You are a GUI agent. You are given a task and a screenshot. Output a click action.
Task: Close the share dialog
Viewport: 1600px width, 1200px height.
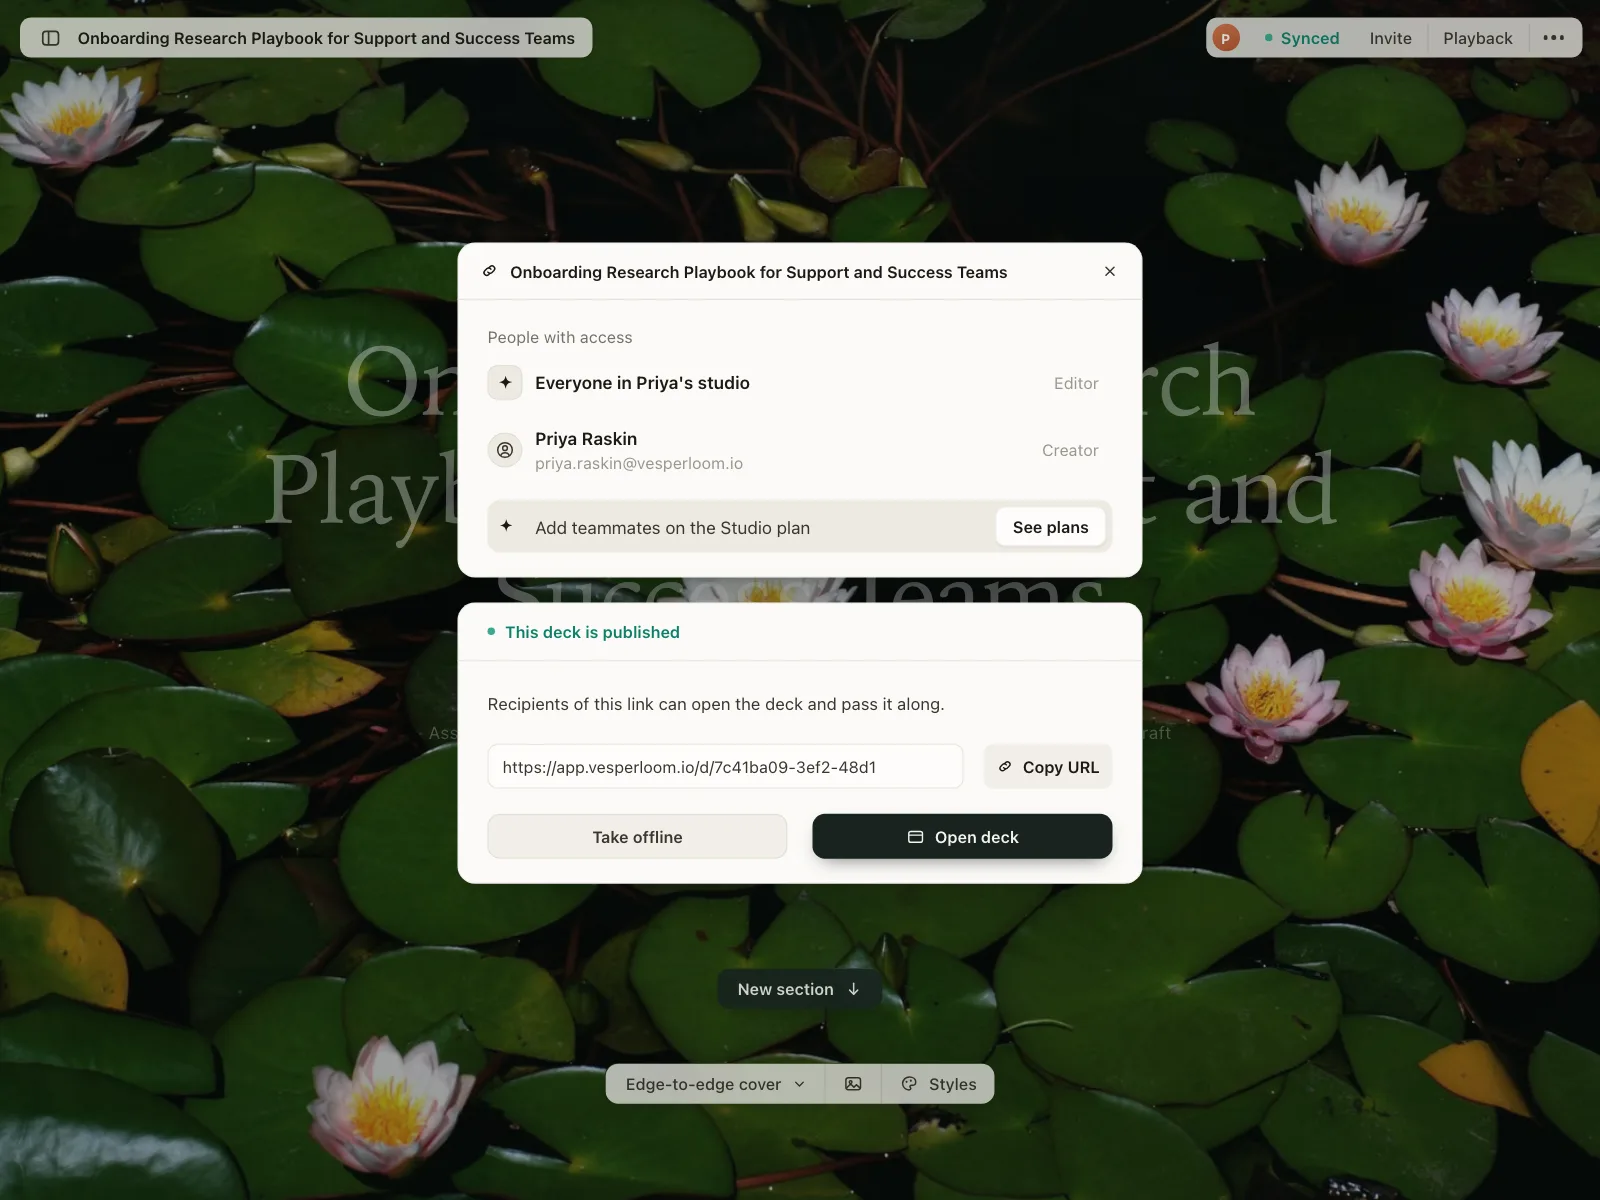[x=1110, y=271]
